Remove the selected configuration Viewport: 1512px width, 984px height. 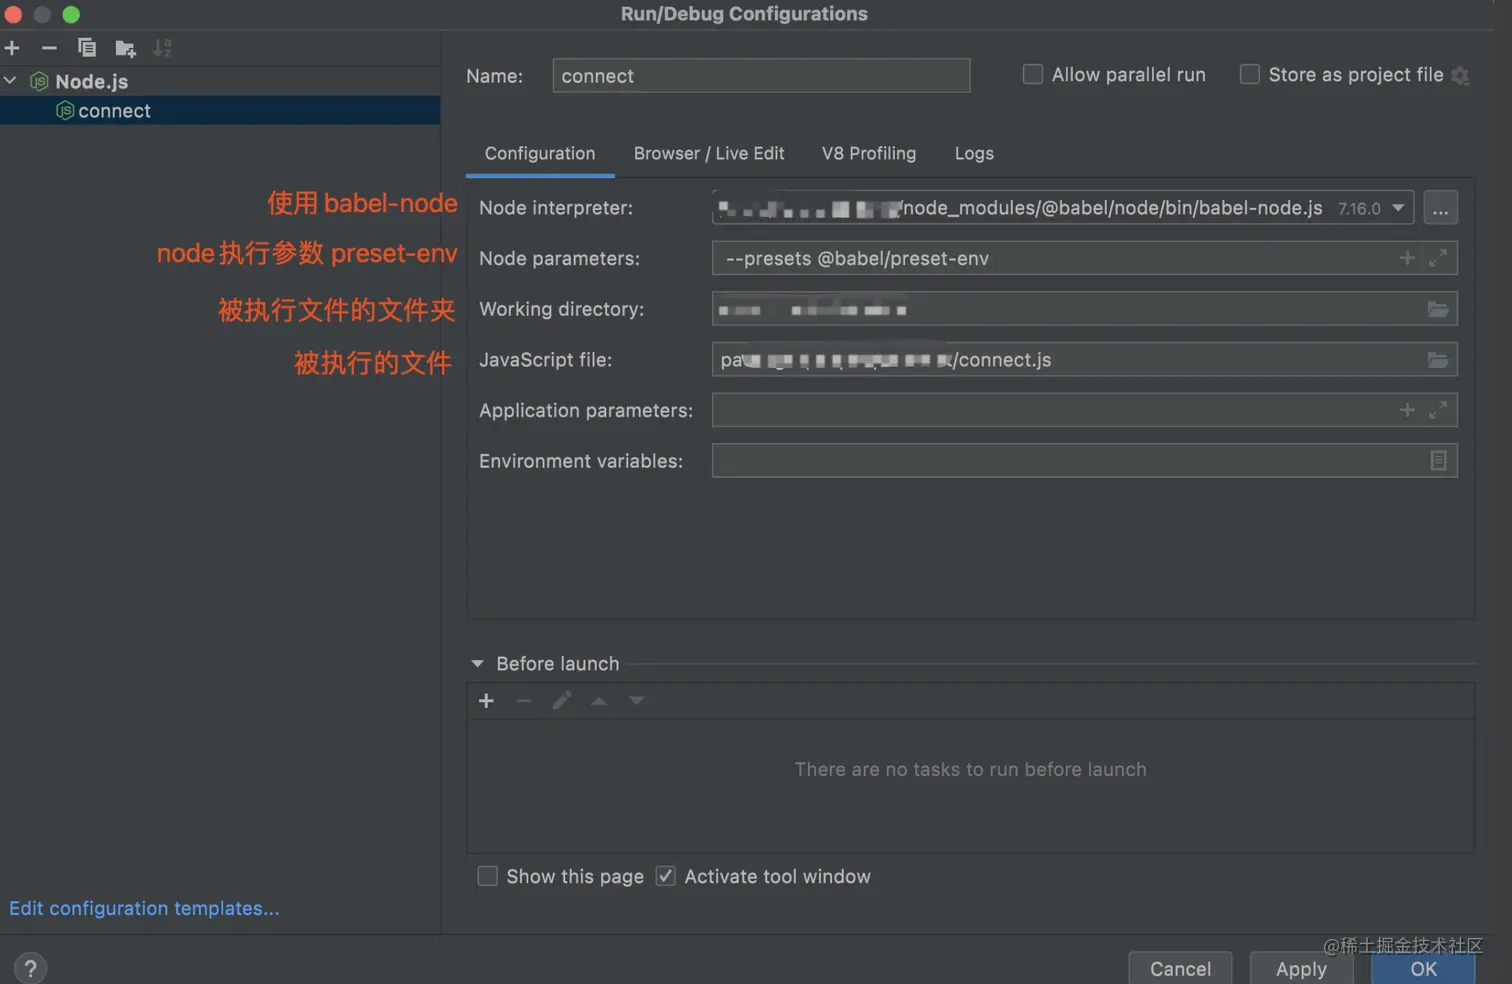[x=49, y=48]
